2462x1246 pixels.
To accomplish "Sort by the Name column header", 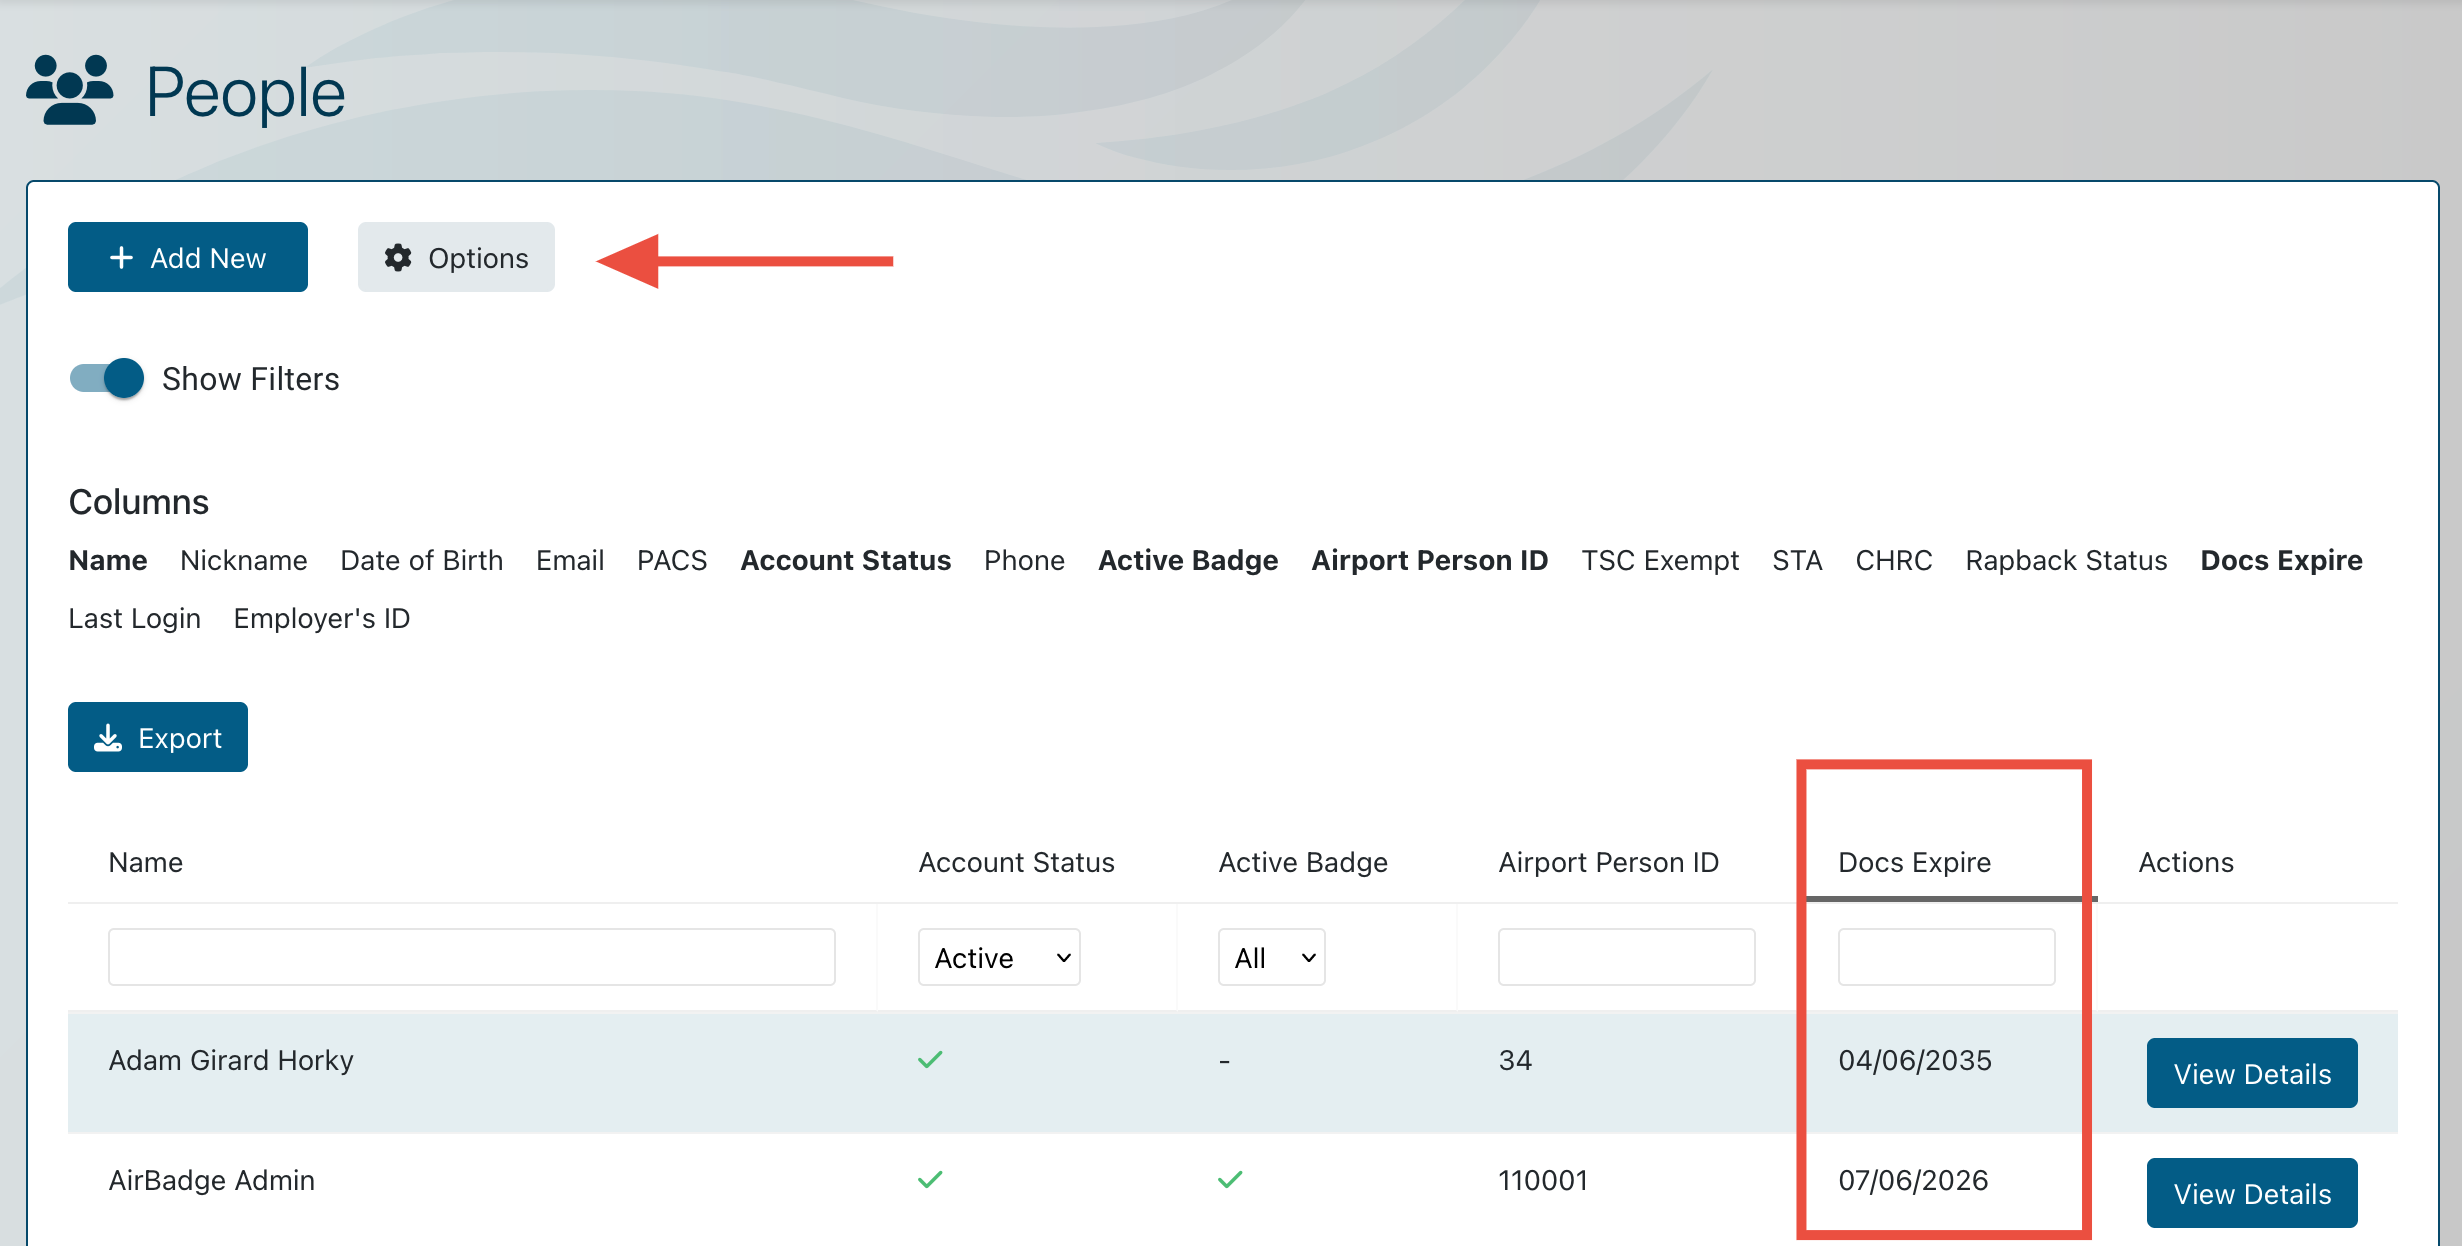I will (146, 862).
